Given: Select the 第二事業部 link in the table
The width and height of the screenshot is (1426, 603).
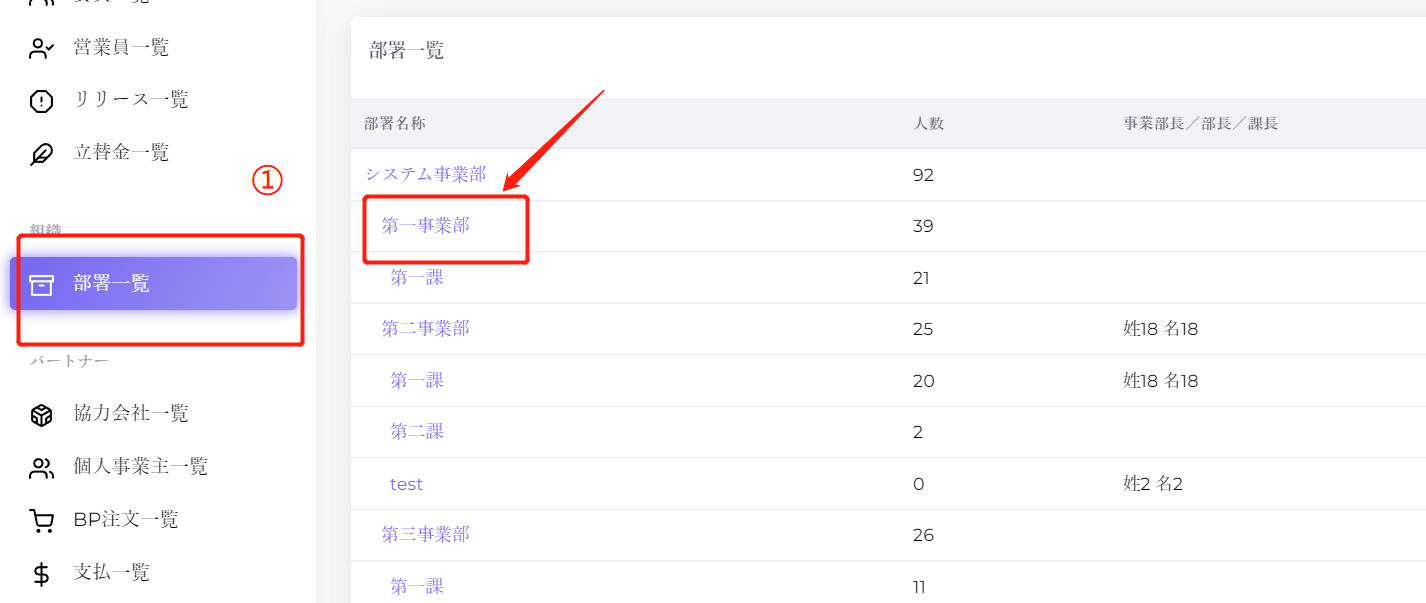Looking at the screenshot, I should [x=425, y=328].
